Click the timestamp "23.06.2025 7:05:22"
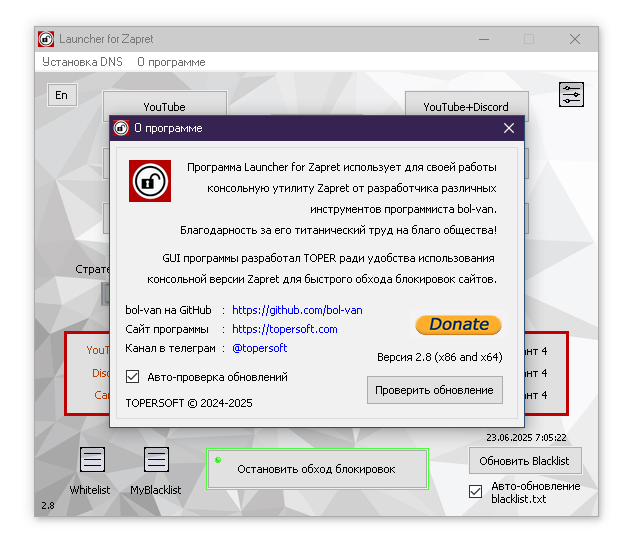The width and height of the screenshot is (633, 546). pyautogui.click(x=526, y=437)
